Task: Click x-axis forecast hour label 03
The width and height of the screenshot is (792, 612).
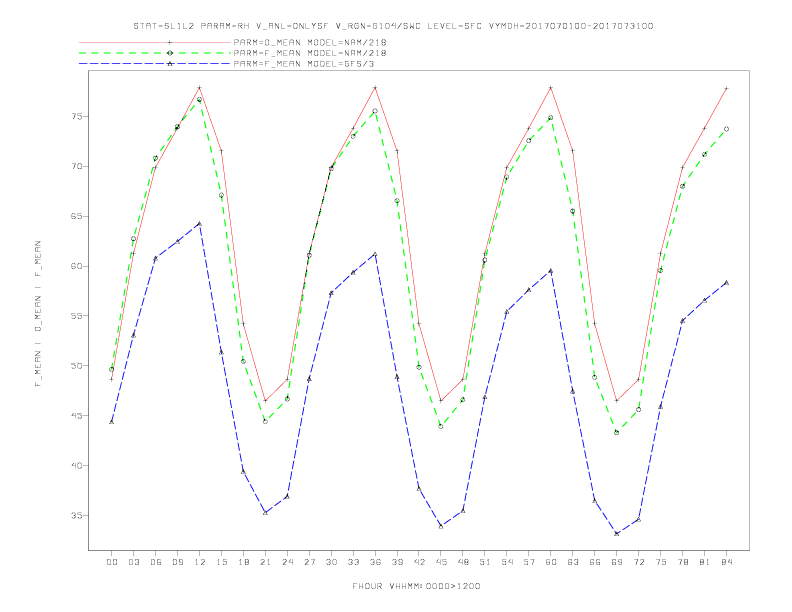Action: [x=133, y=562]
